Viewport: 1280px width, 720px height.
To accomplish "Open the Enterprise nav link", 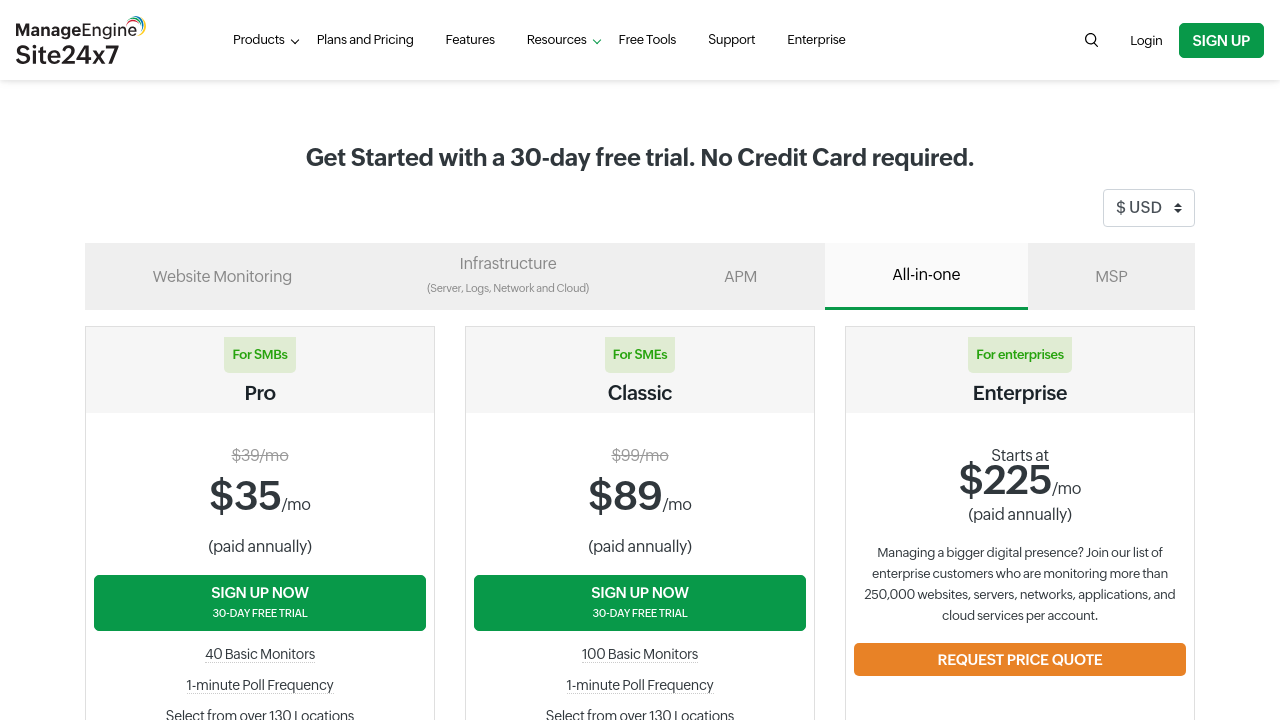I will pyautogui.click(x=816, y=40).
